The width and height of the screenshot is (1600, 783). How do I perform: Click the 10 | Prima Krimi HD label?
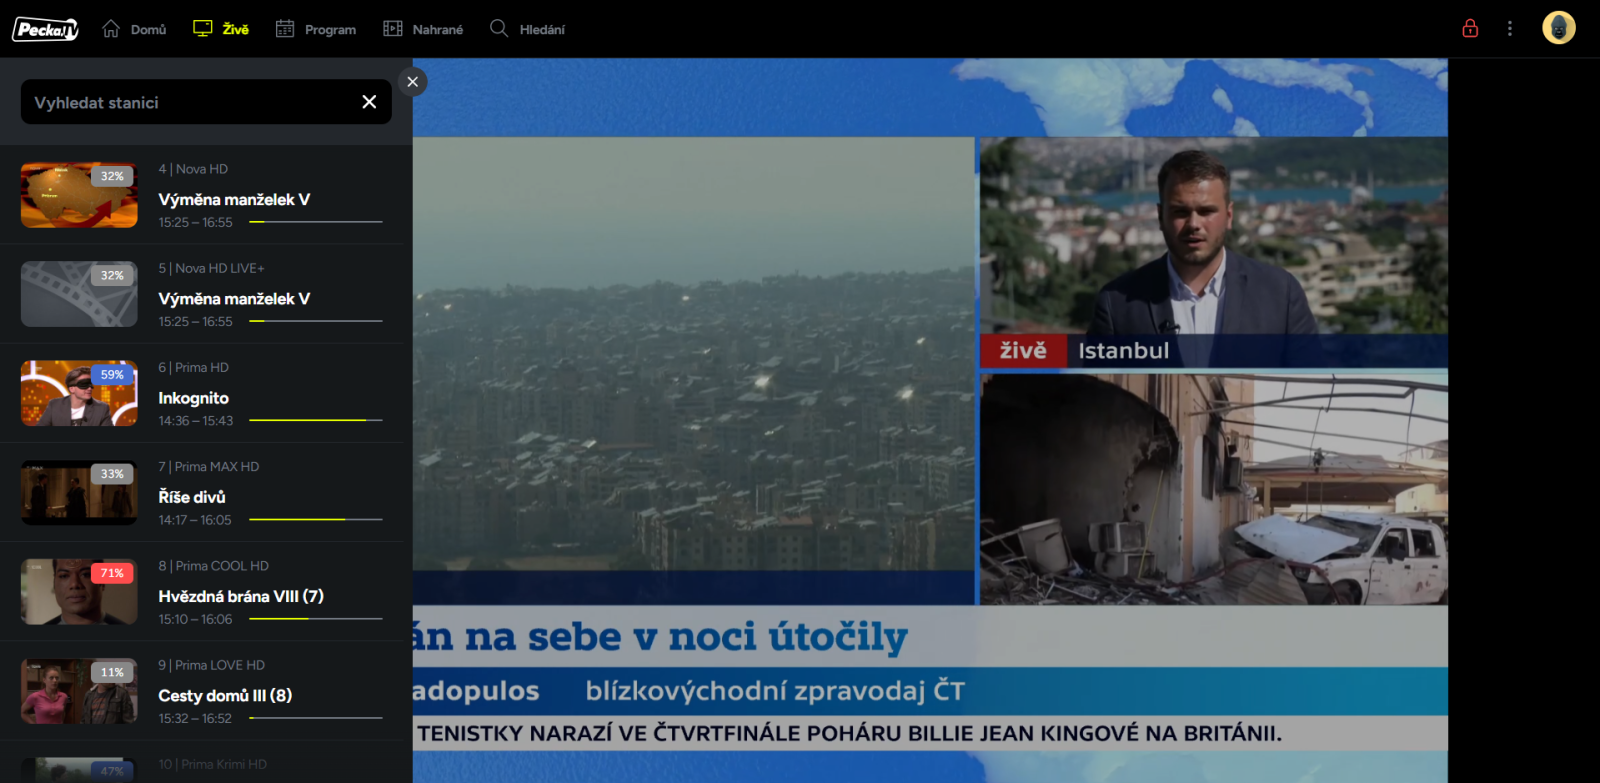coord(212,764)
